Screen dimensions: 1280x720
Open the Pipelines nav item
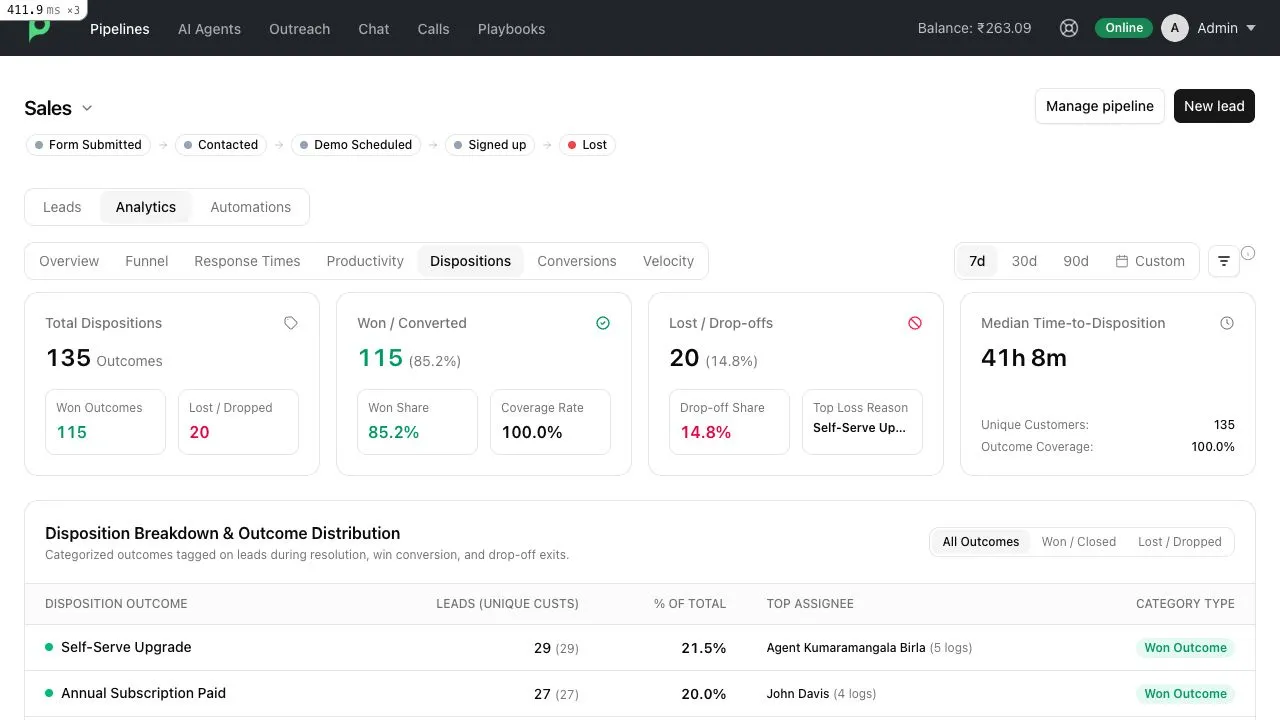click(120, 29)
